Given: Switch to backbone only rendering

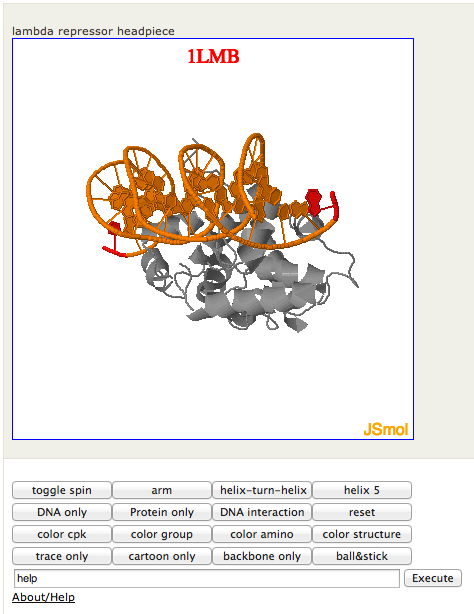Looking at the screenshot, I should [x=262, y=556].
